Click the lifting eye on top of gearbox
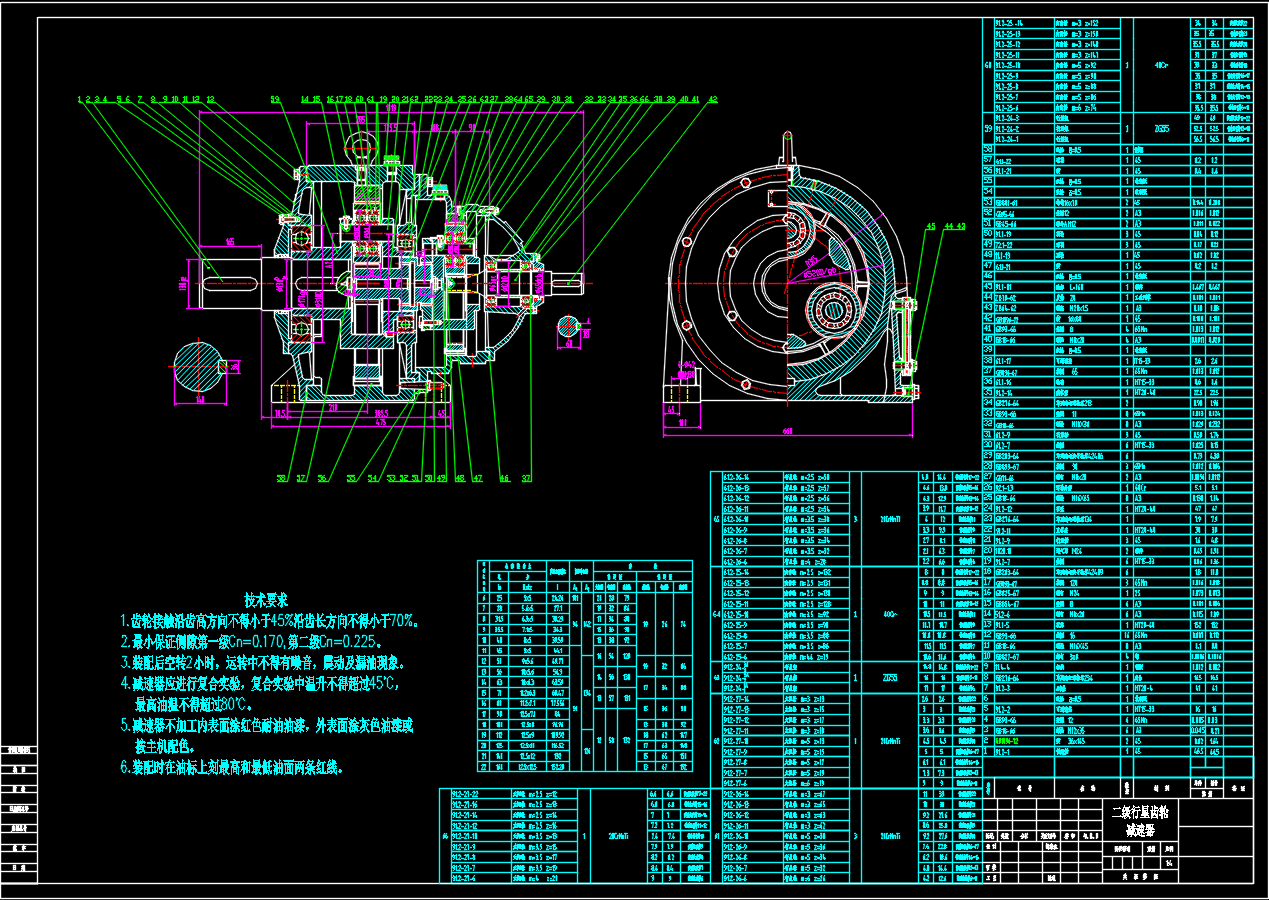Screen dimensions: 1269x900 click(x=360, y=147)
